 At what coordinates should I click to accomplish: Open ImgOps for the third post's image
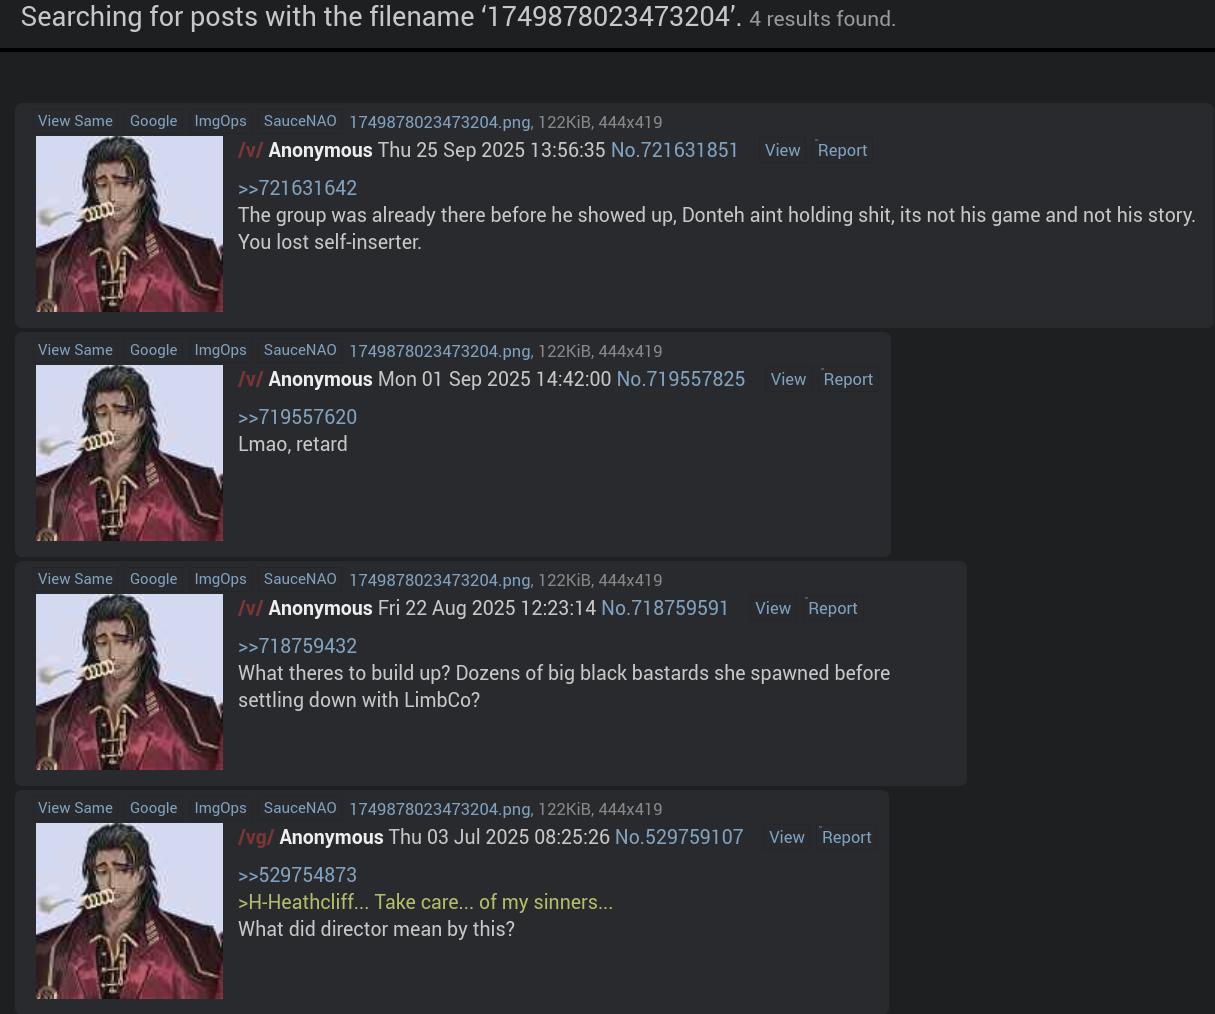tap(220, 579)
